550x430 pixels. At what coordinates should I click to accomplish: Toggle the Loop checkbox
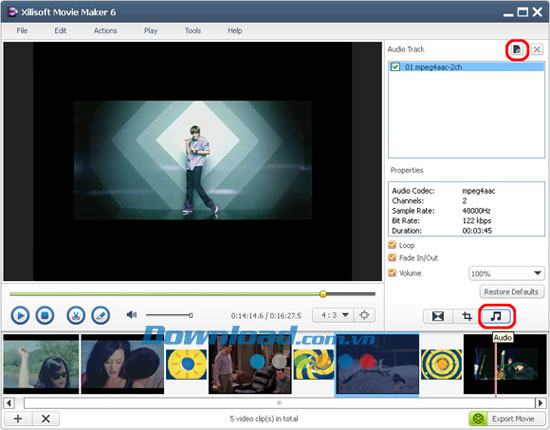(392, 245)
